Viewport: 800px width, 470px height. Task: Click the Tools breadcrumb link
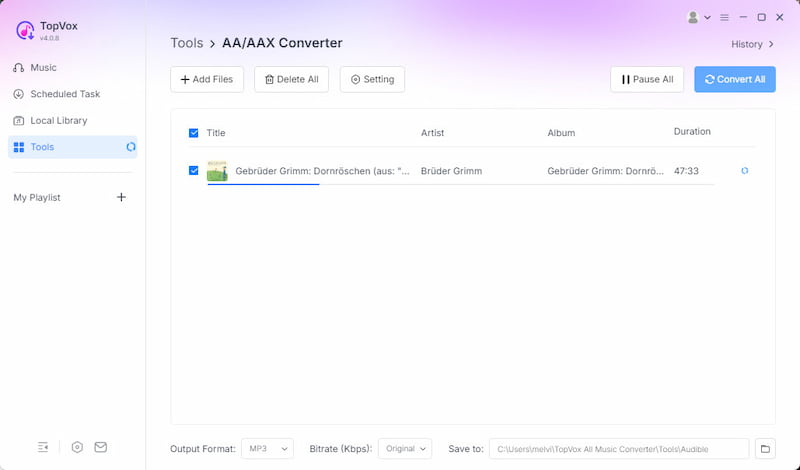pos(187,43)
